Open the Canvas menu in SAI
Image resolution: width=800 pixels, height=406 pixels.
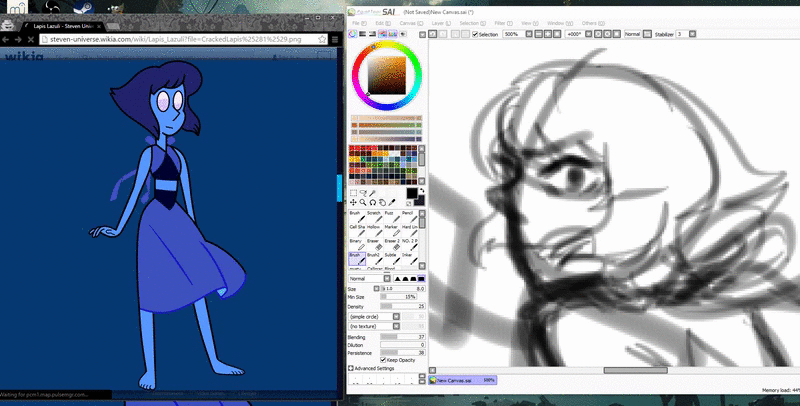click(411, 23)
